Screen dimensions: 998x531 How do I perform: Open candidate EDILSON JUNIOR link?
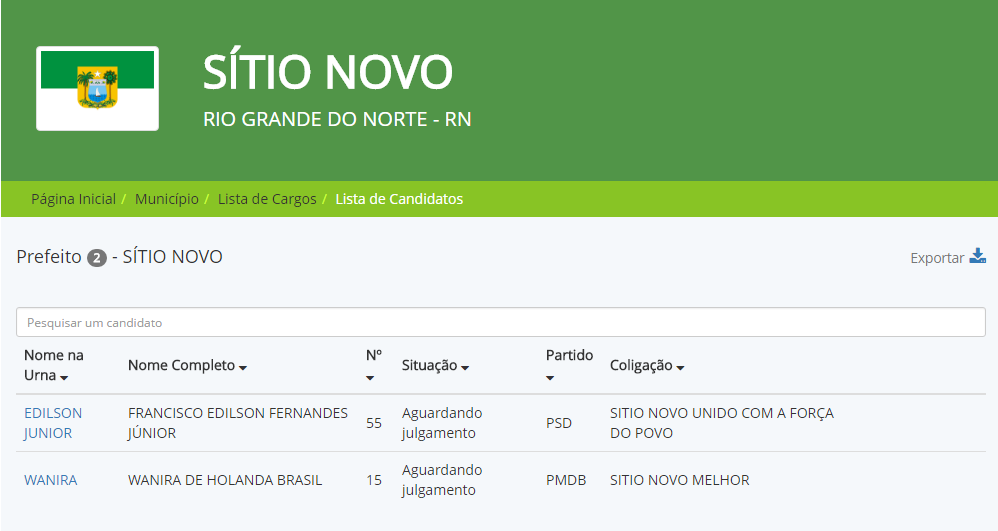tap(53, 423)
